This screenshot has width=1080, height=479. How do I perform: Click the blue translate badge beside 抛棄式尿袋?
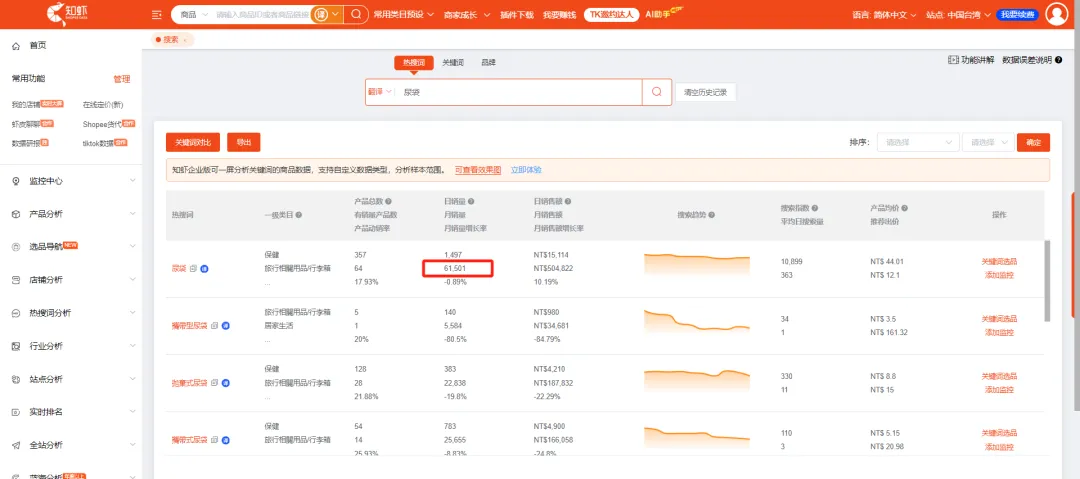(225, 383)
